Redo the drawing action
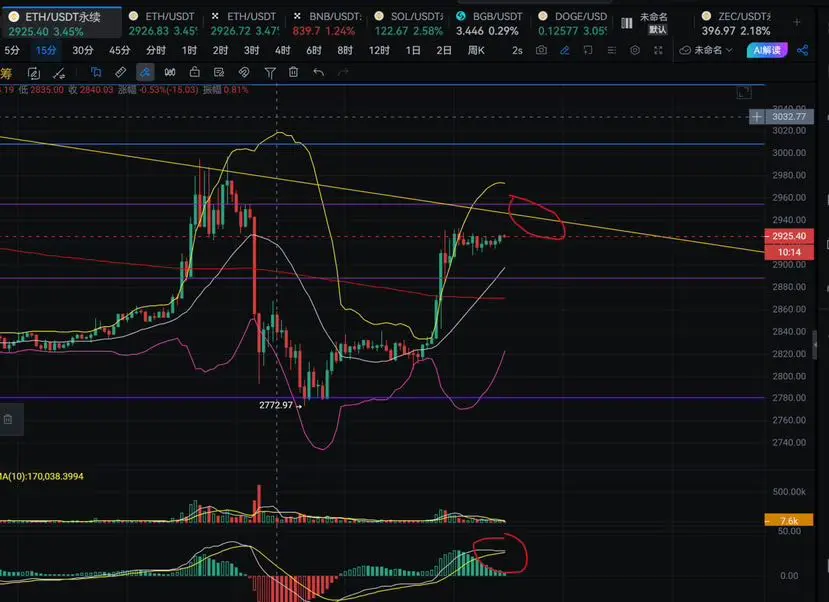The image size is (829, 602). tap(343, 72)
